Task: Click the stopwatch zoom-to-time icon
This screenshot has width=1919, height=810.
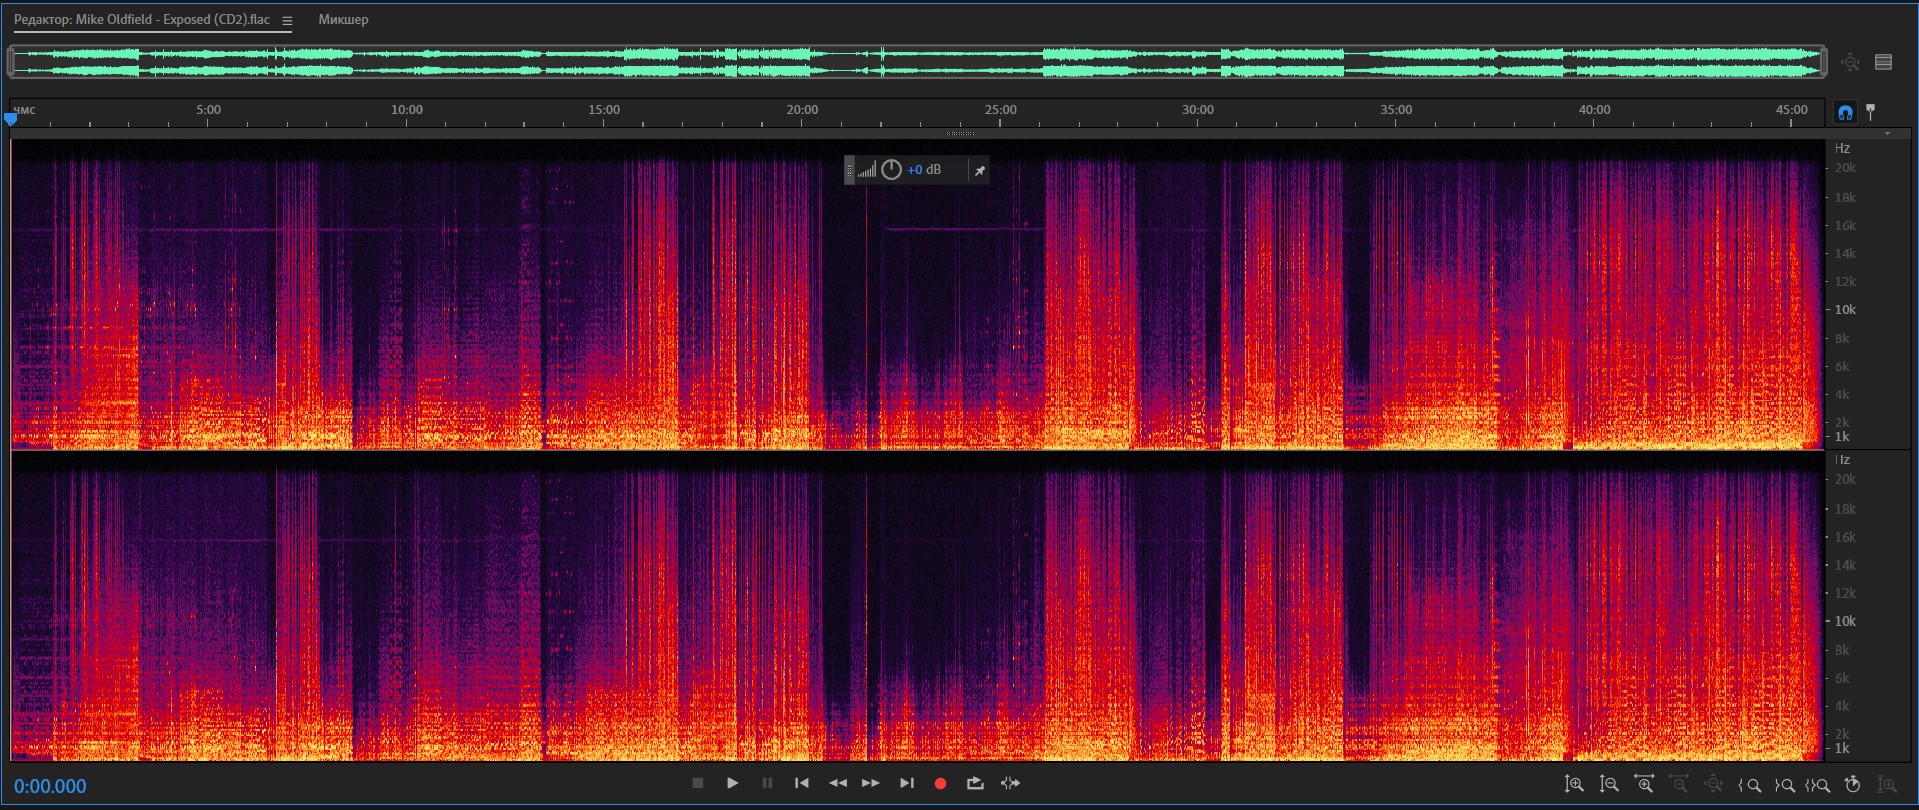Action: [1852, 785]
